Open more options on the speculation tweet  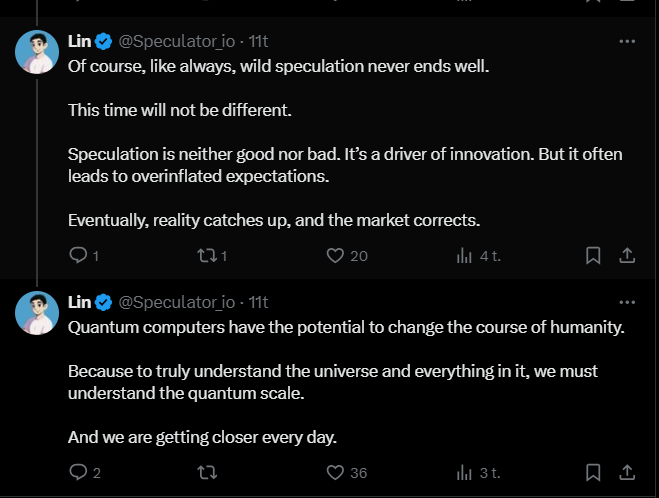[627, 41]
